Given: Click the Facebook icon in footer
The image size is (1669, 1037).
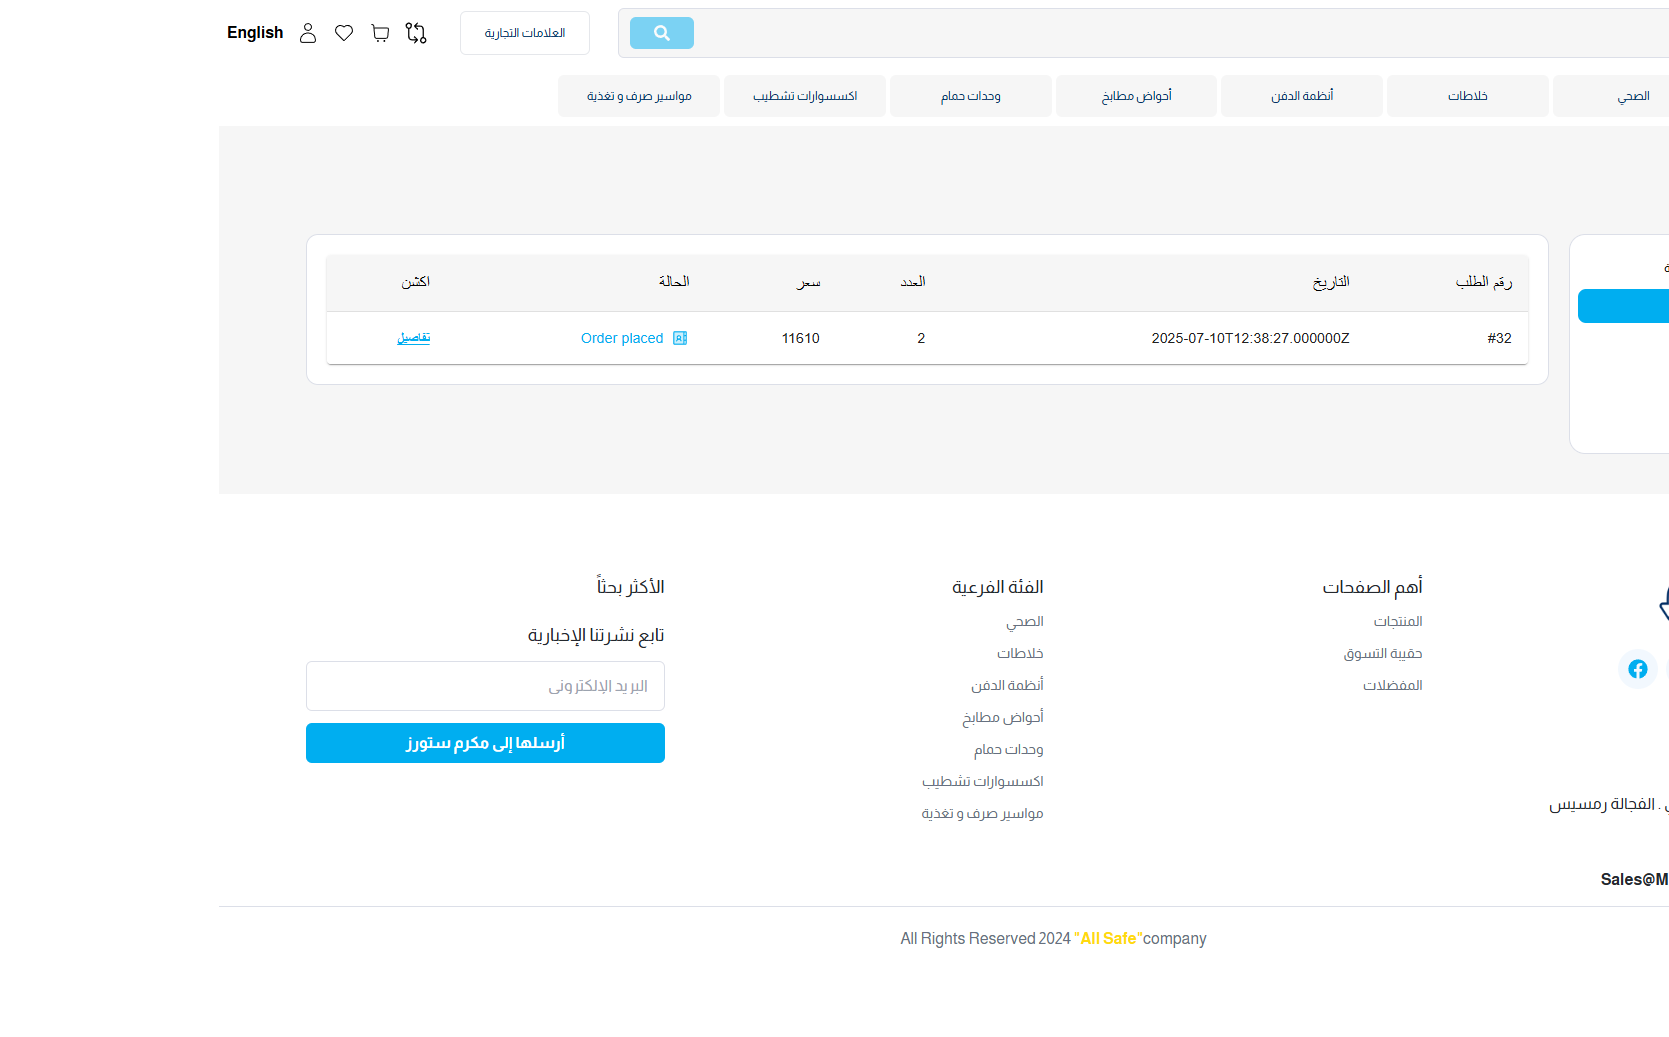Looking at the screenshot, I should 1637,669.
